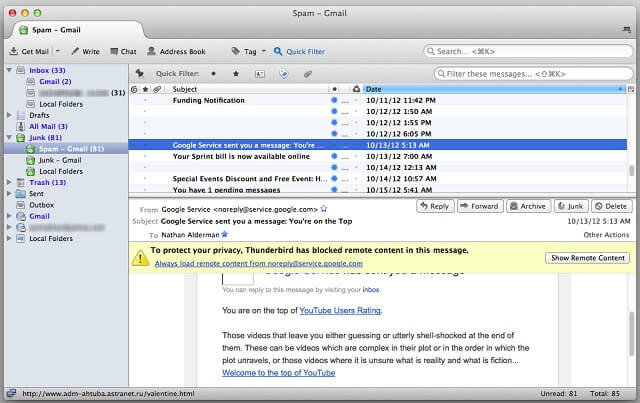Viewport: 640px width, 403px height.
Task: Sort by the junk status column header
Action: [356, 89]
